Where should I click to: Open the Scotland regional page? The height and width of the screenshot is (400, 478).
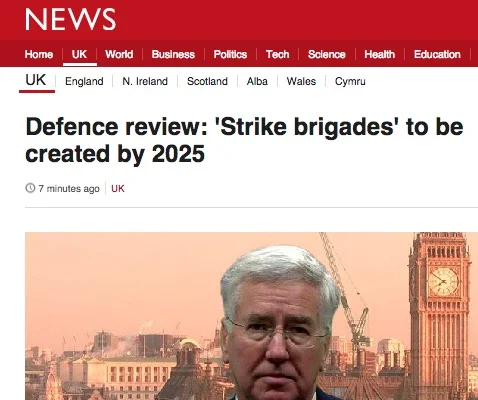point(207,81)
